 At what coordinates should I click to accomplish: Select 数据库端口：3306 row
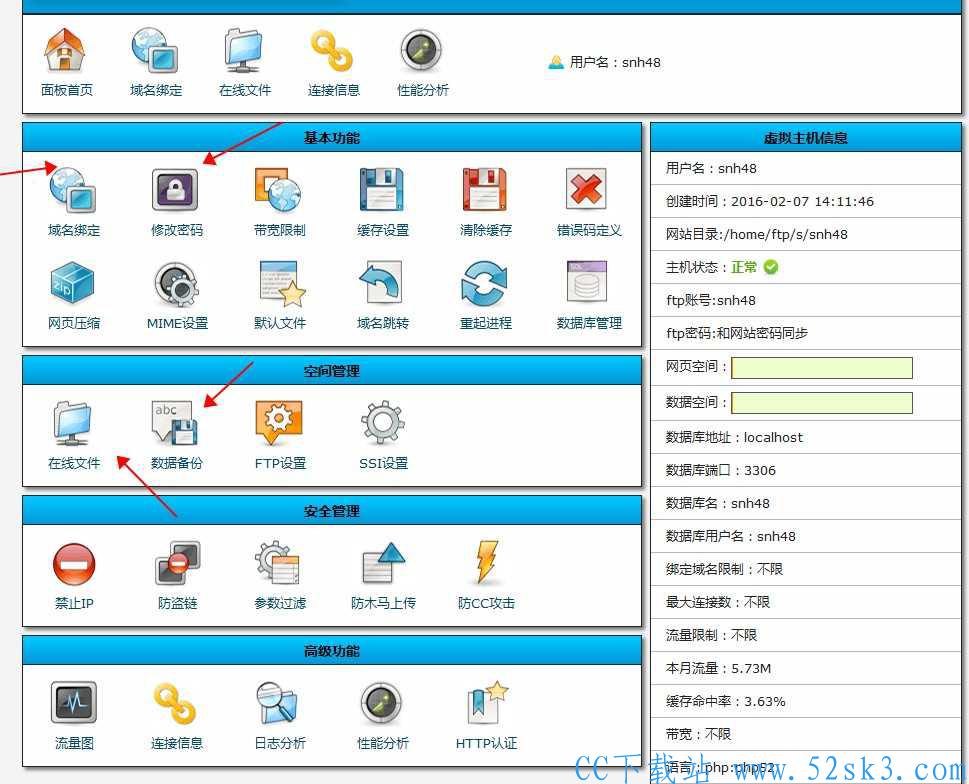806,470
